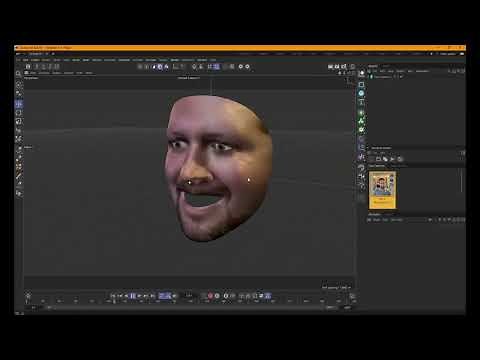Open the Mode menu in the Attributes manager
This screenshot has height=360, width=480.
pos(376,220)
